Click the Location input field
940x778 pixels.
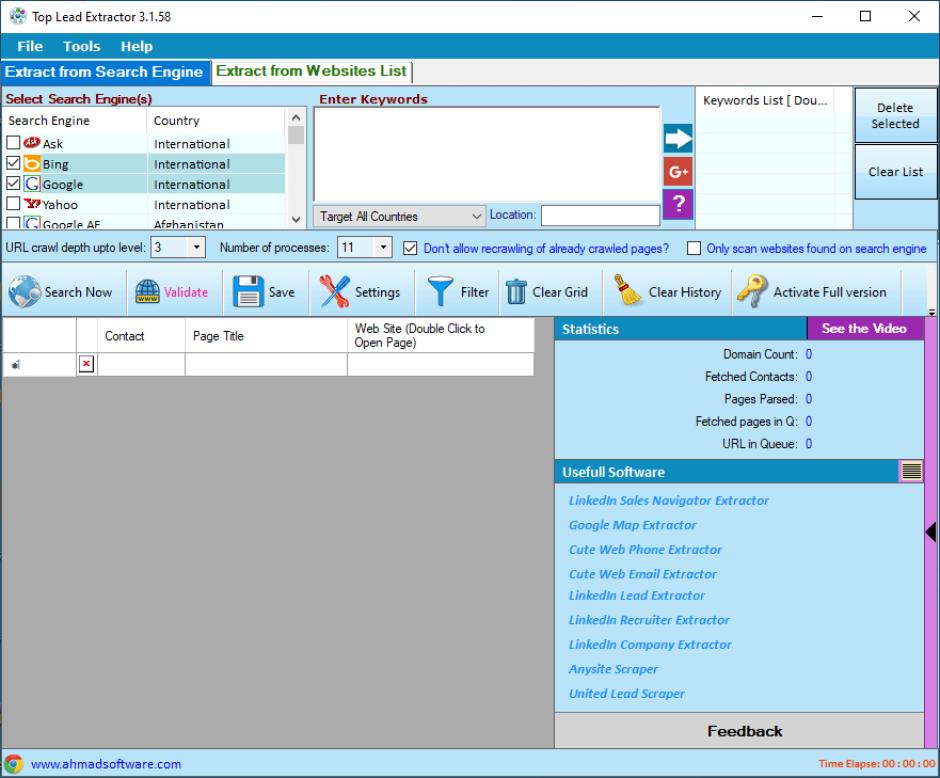pos(600,215)
